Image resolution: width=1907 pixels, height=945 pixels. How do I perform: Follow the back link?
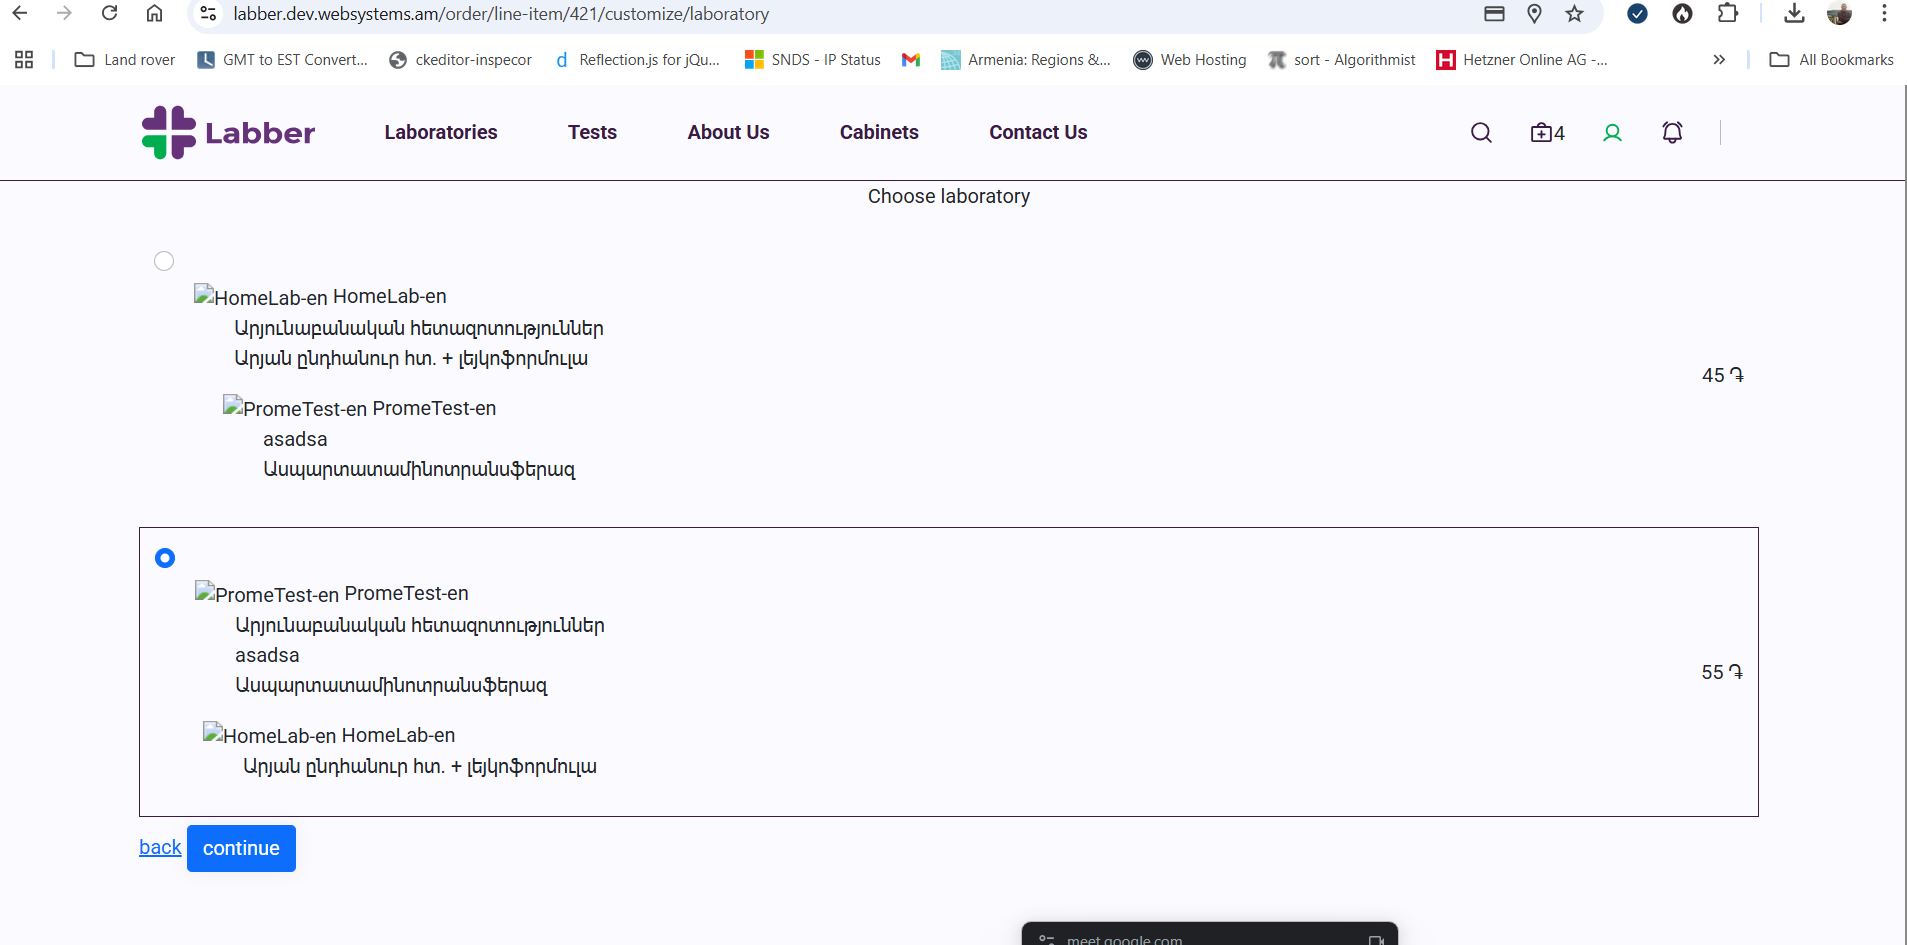coord(160,847)
